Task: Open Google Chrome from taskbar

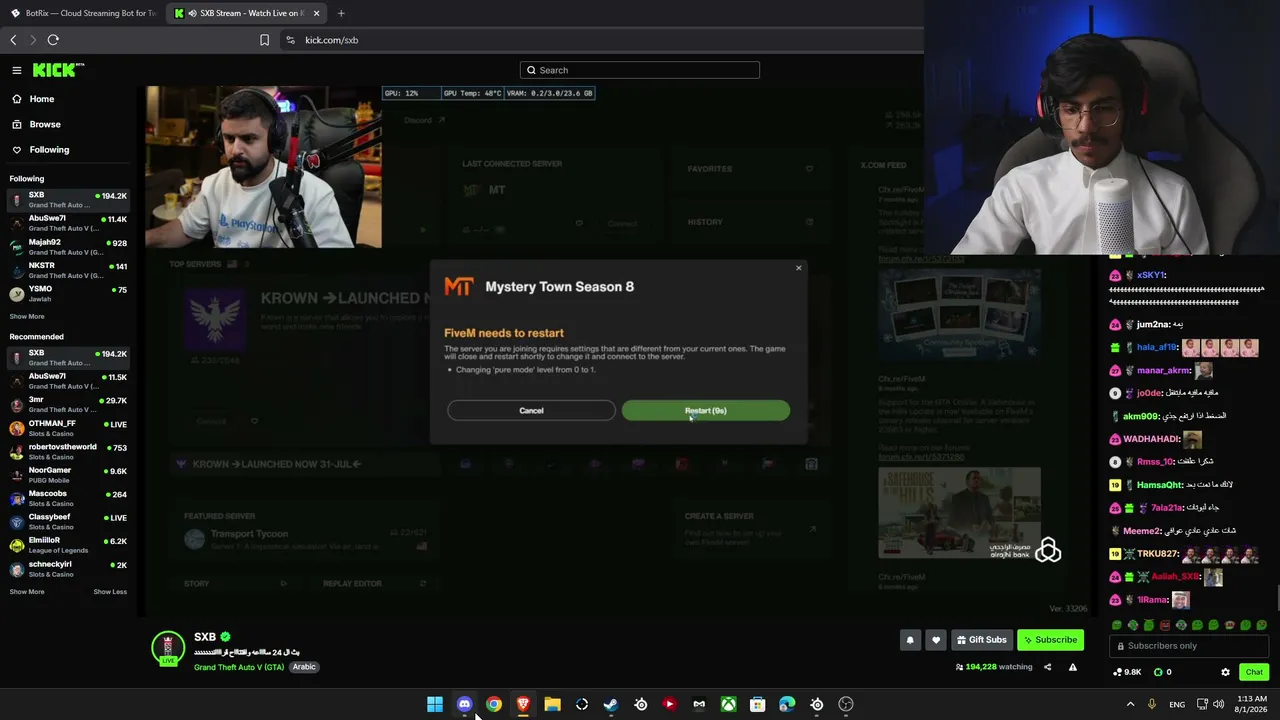Action: click(x=494, y=704)
